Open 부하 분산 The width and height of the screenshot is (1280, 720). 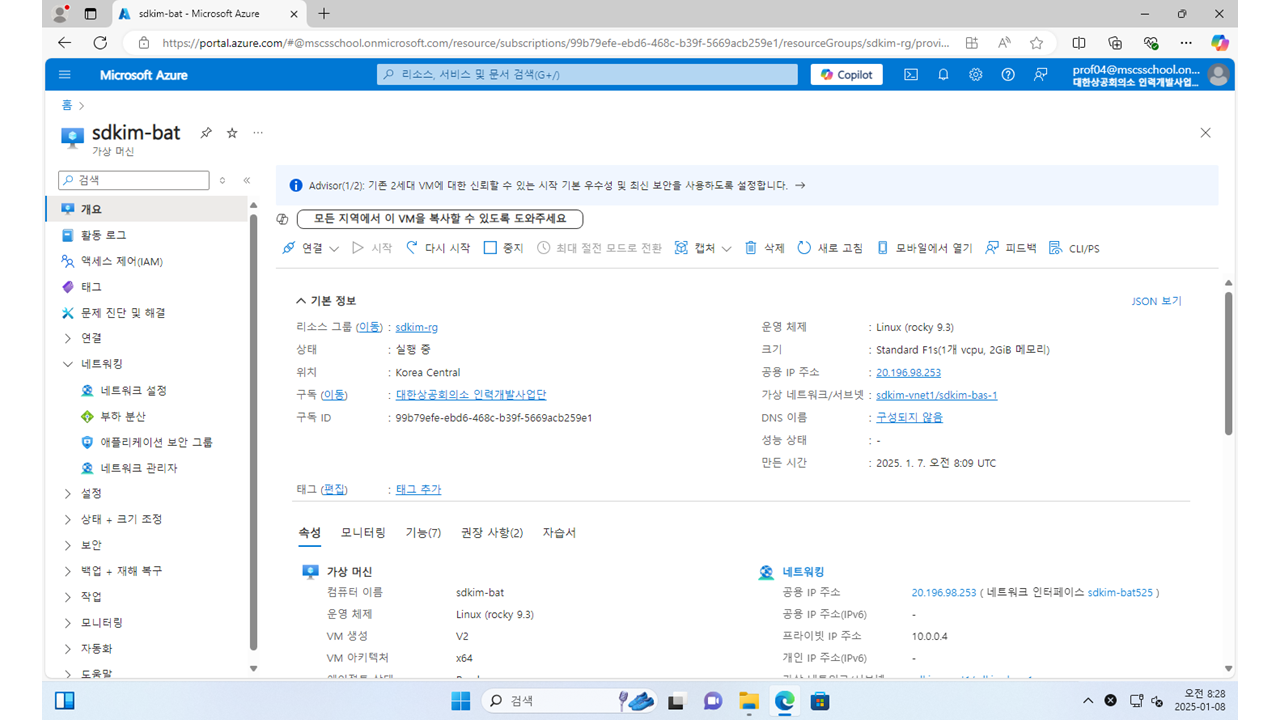click(x=122, y=416)
